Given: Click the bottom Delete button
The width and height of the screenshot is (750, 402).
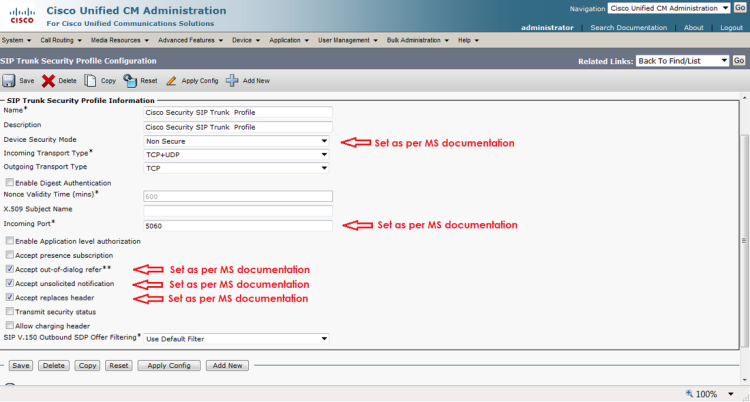Looking at the screenshot, I should pyautogui.click(x=54, y=365).
